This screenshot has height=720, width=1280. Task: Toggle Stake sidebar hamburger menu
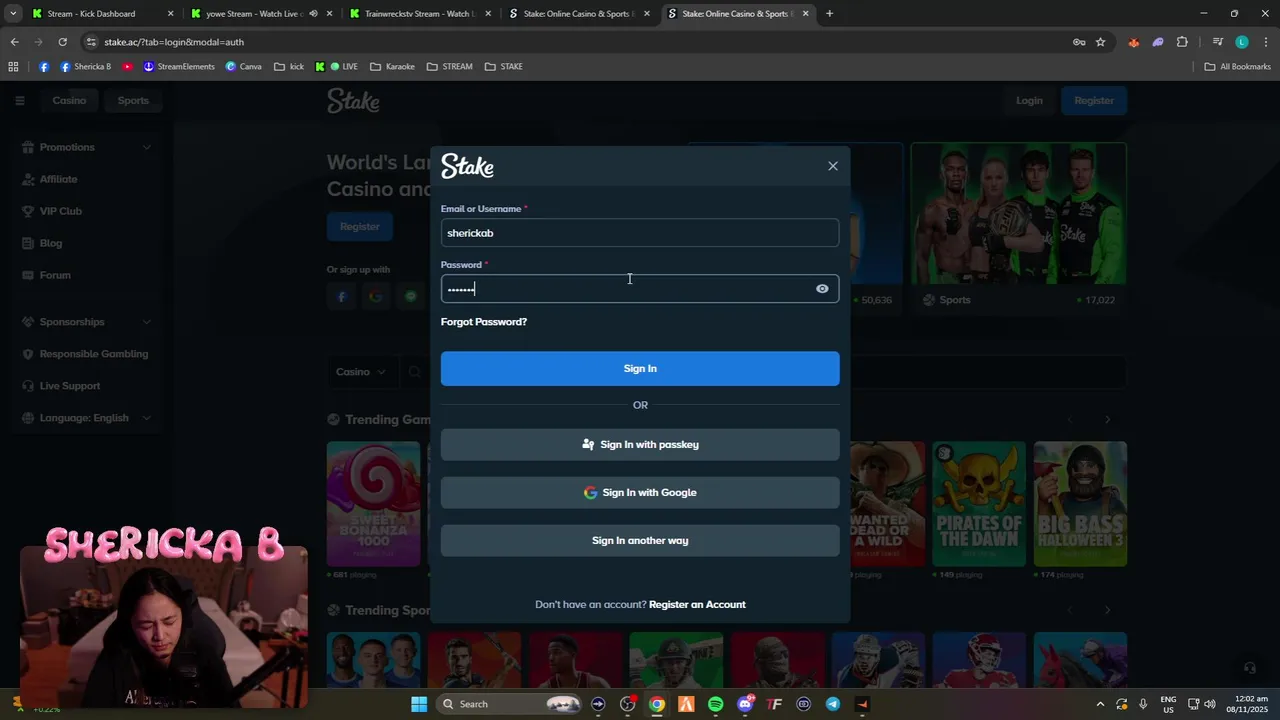(19, 100)
